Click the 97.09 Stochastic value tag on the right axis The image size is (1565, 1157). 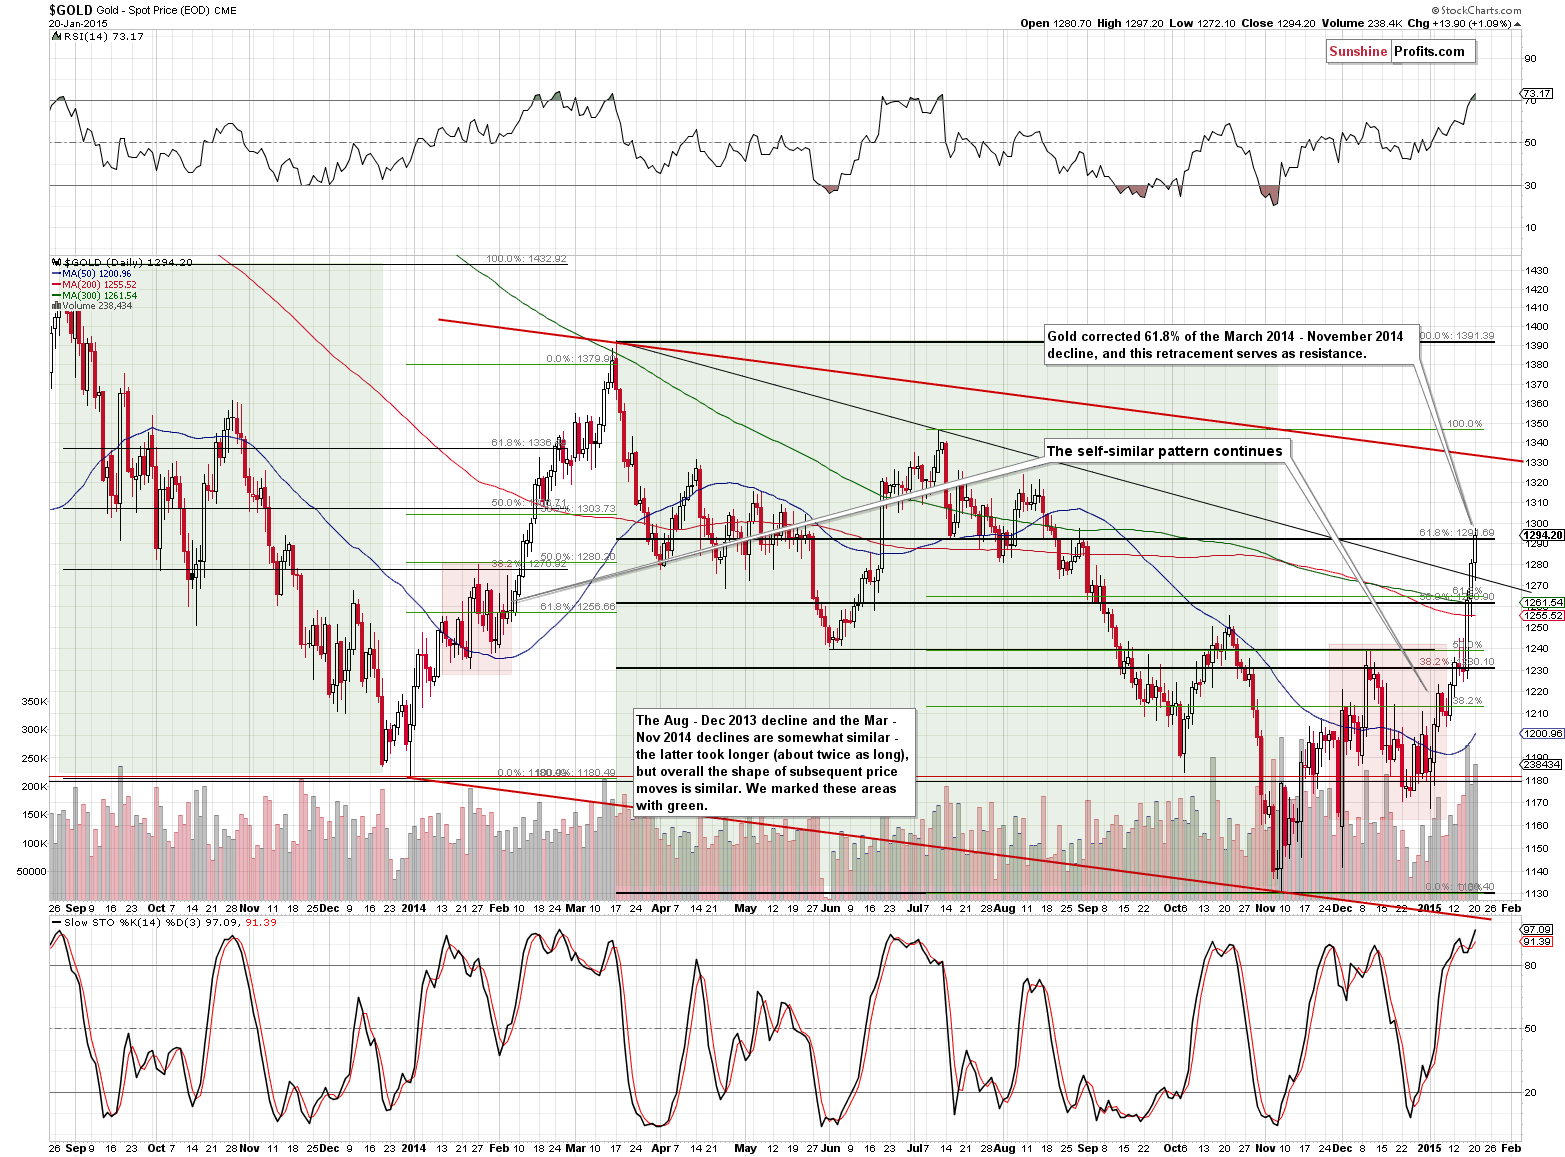[1538, 929]
